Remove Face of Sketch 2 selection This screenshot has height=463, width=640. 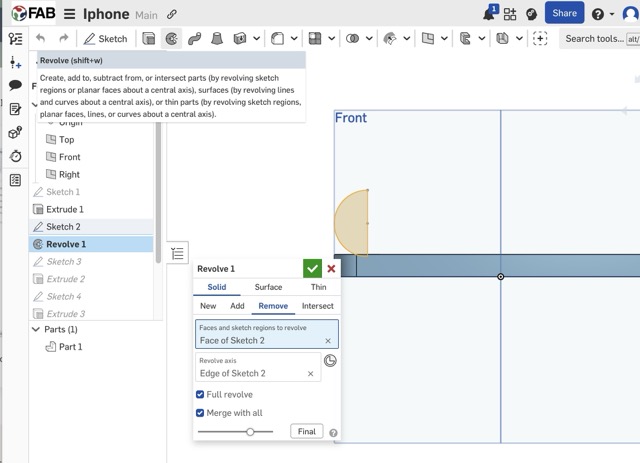click(328, 341)
